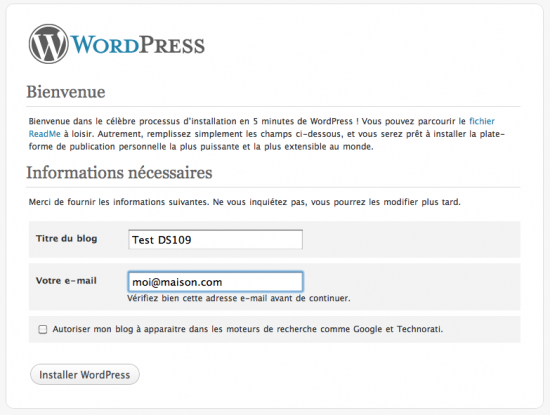Focus the Titre du blog input field
The width and height of the screenshot is (550, 415).
[215, 240]
